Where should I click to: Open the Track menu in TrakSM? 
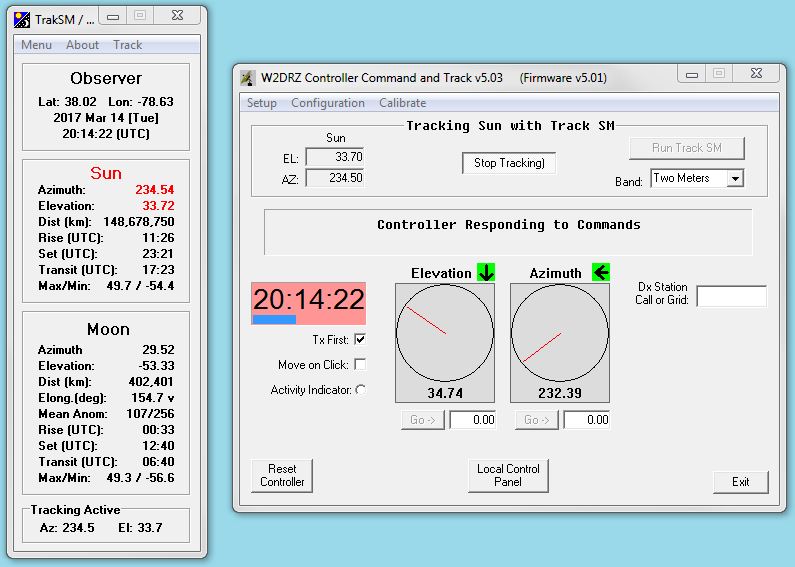click(x=127, y=45)
